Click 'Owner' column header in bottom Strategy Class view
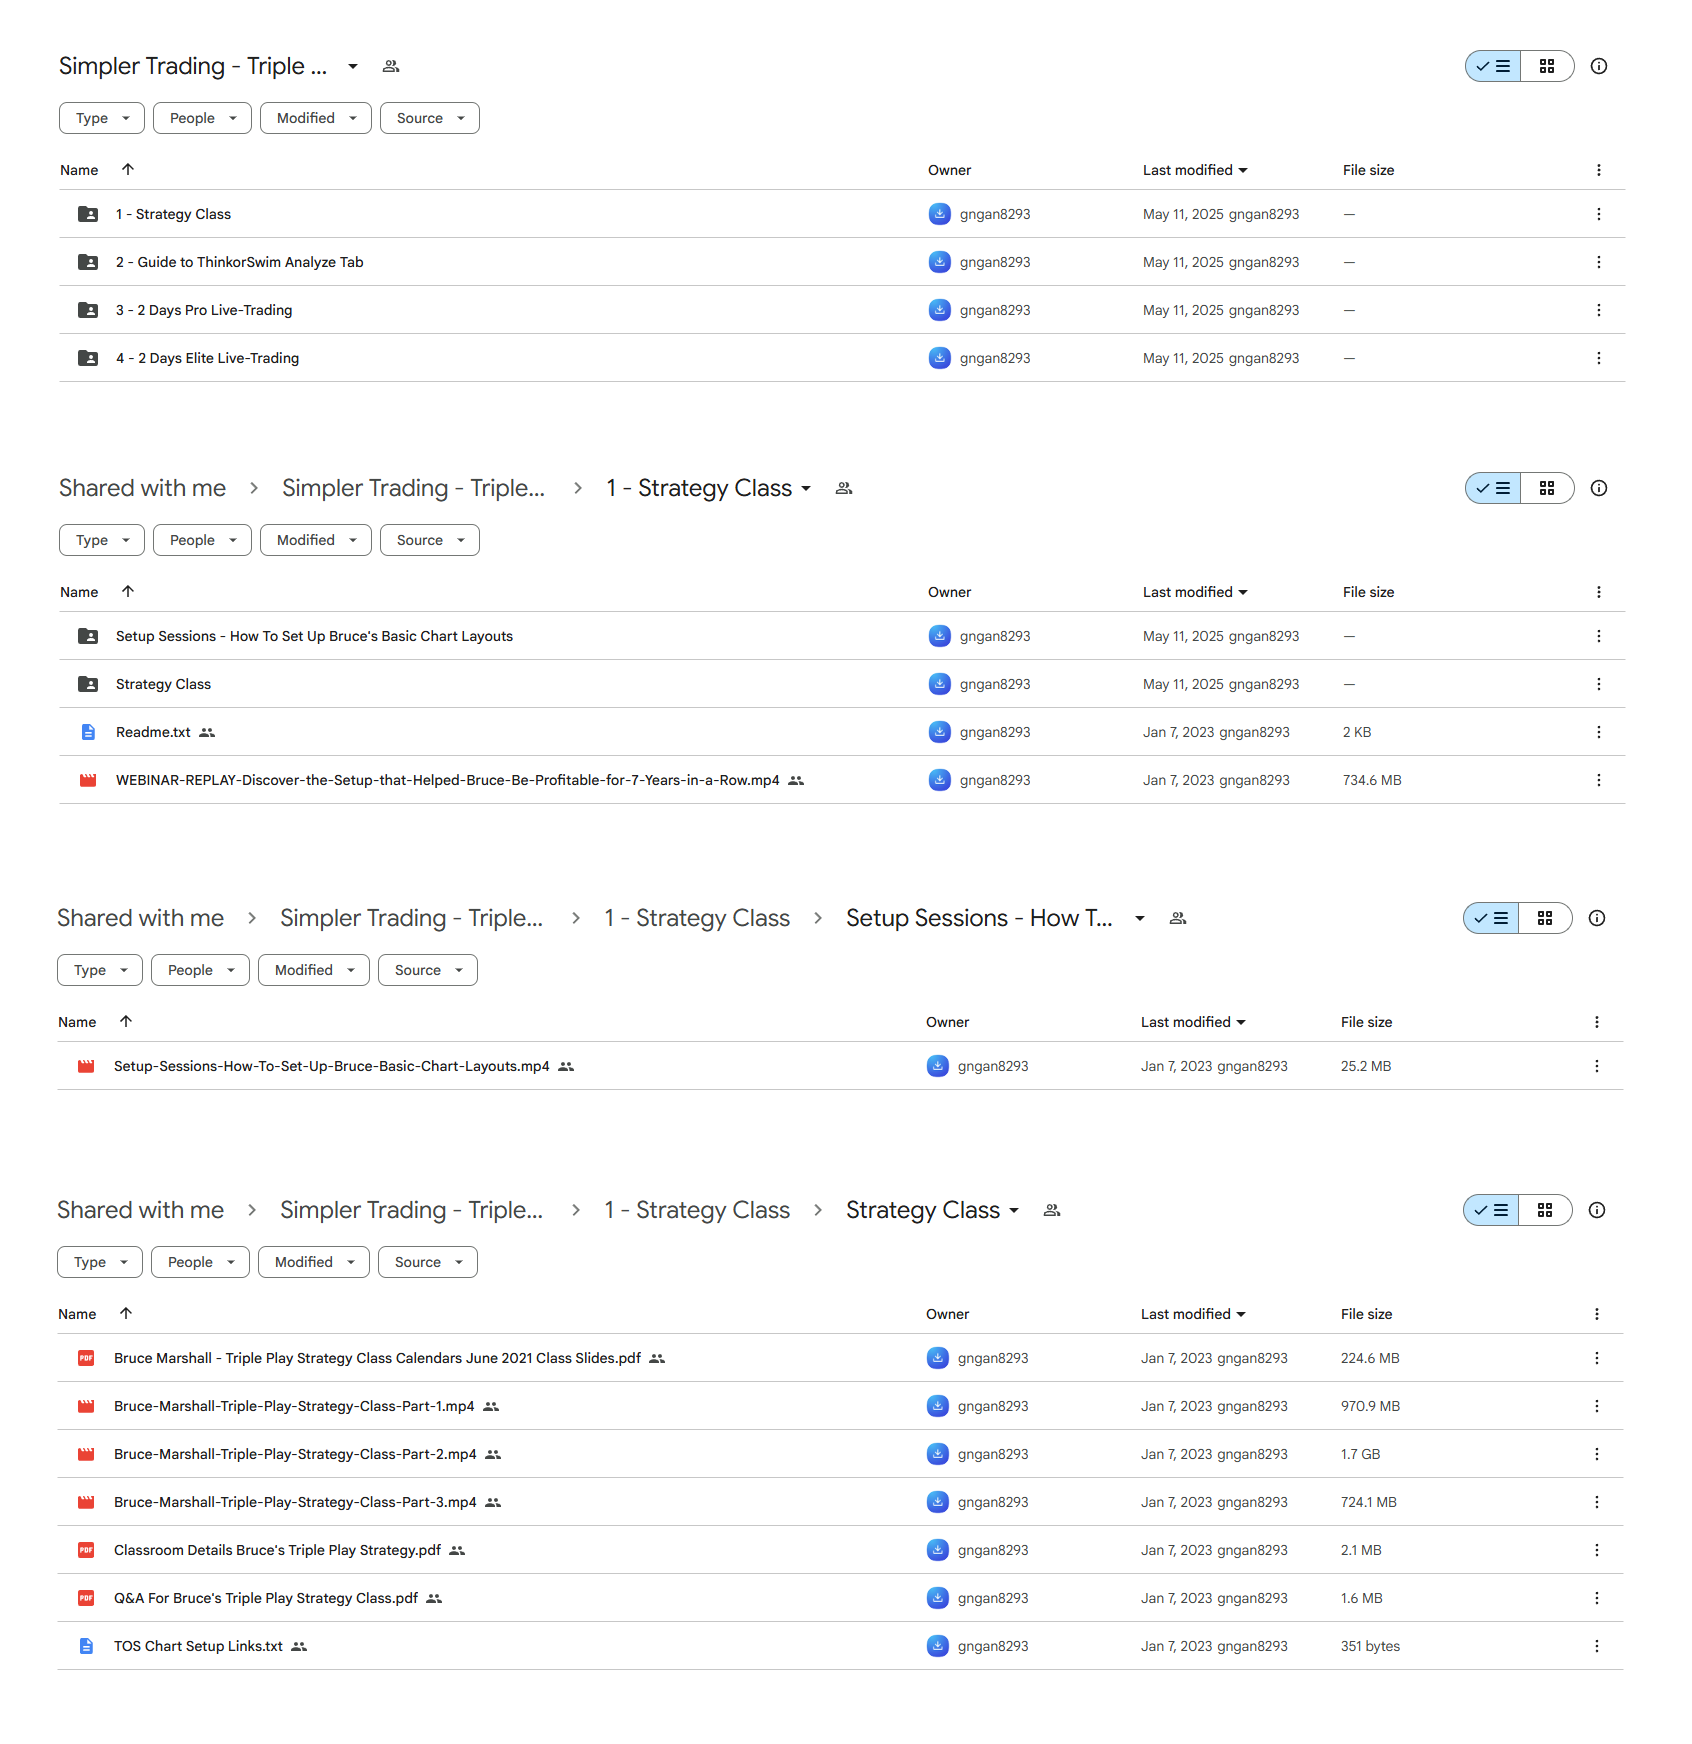 tap(947, 1314)
